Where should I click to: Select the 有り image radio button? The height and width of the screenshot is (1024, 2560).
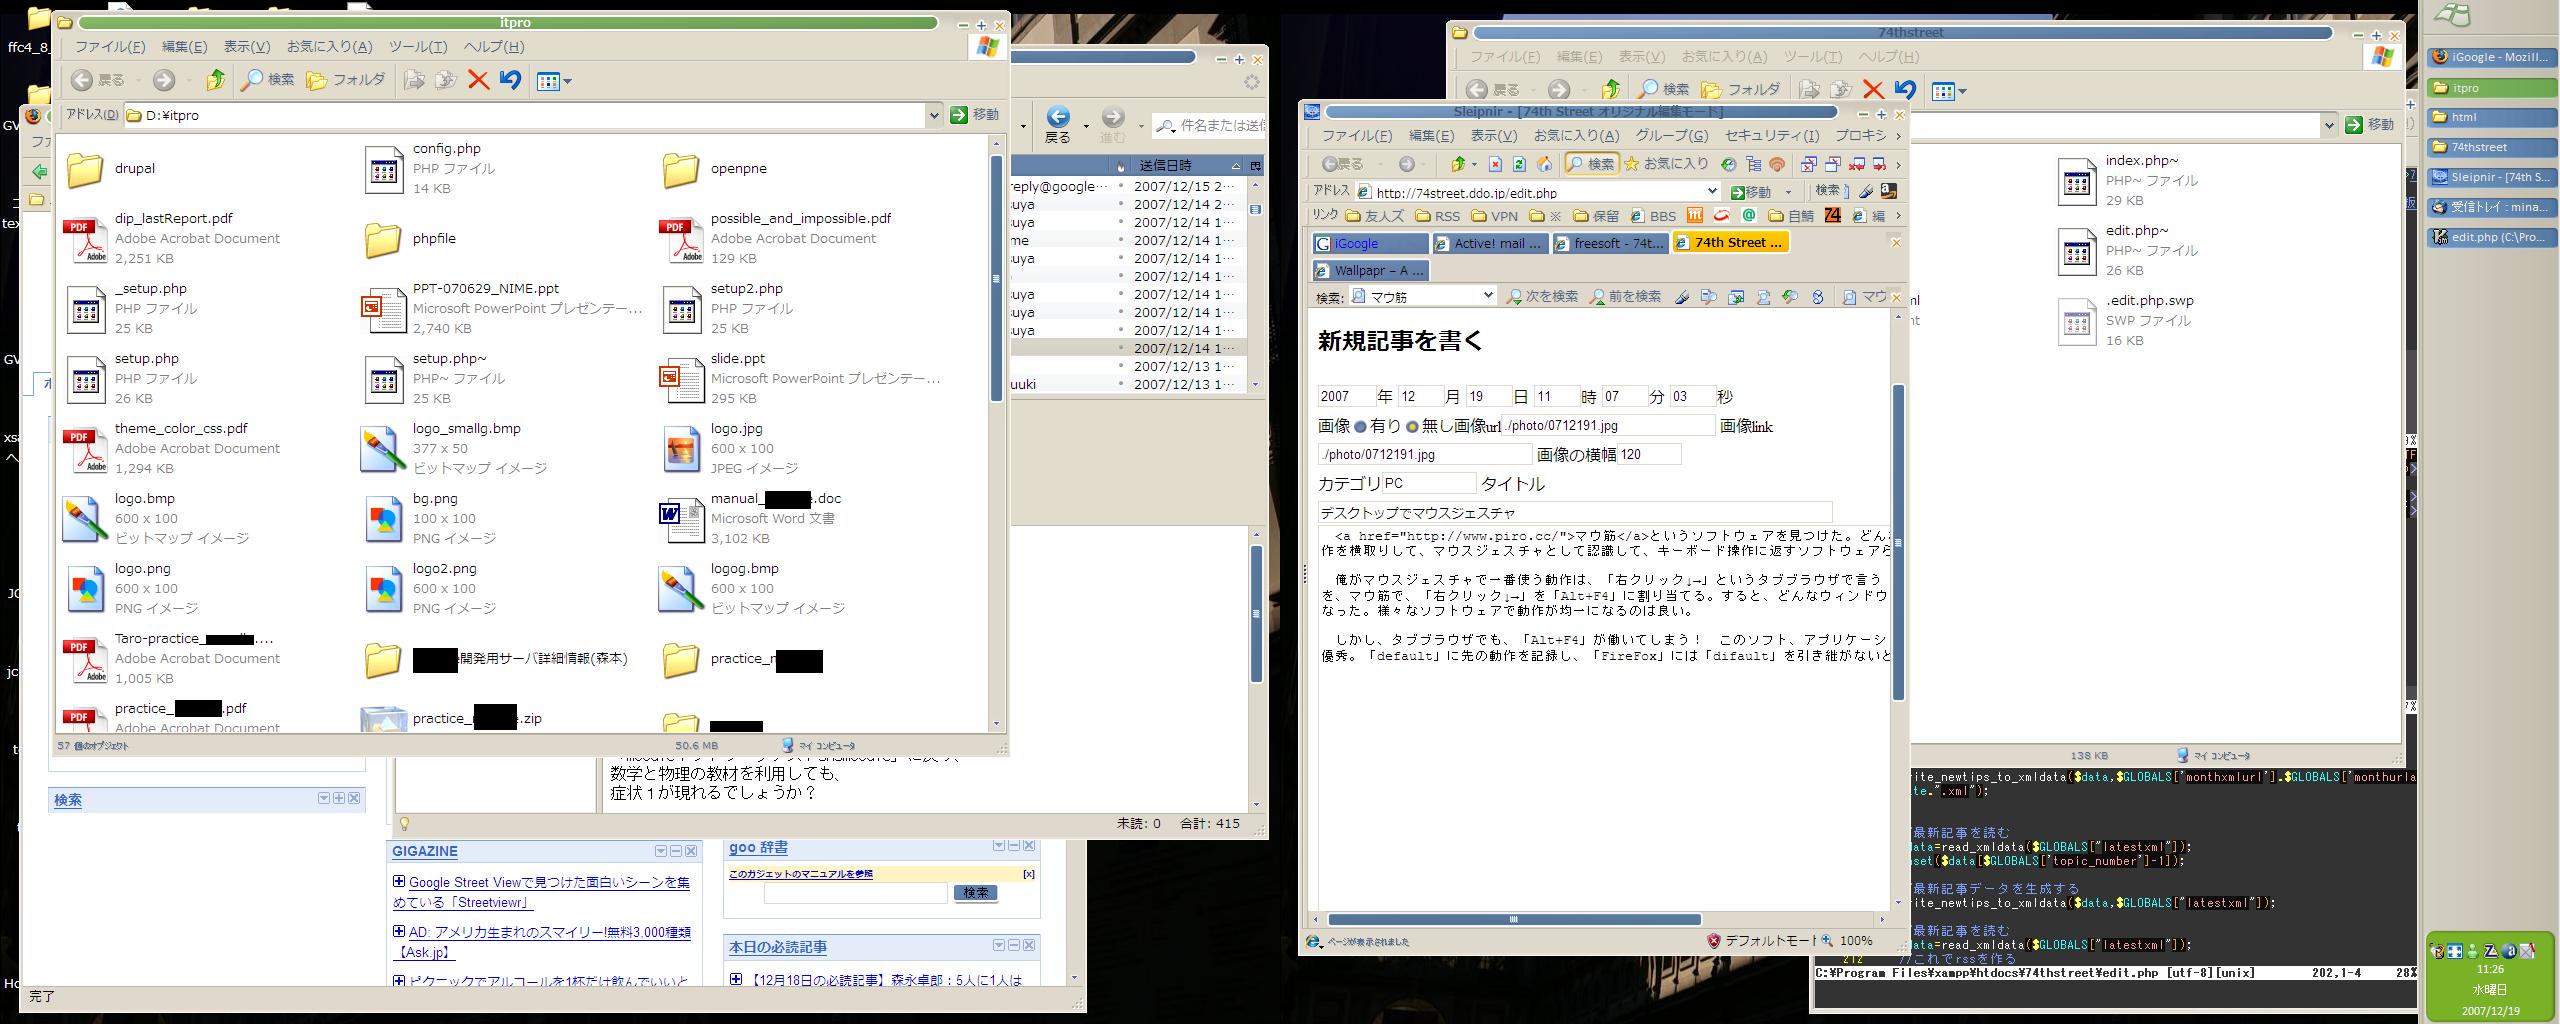pos(1360,427)
